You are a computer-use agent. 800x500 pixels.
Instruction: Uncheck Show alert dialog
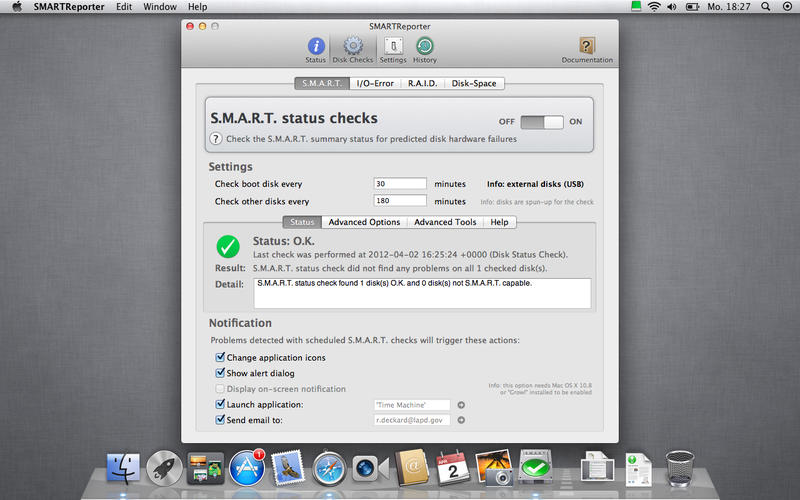220,373
